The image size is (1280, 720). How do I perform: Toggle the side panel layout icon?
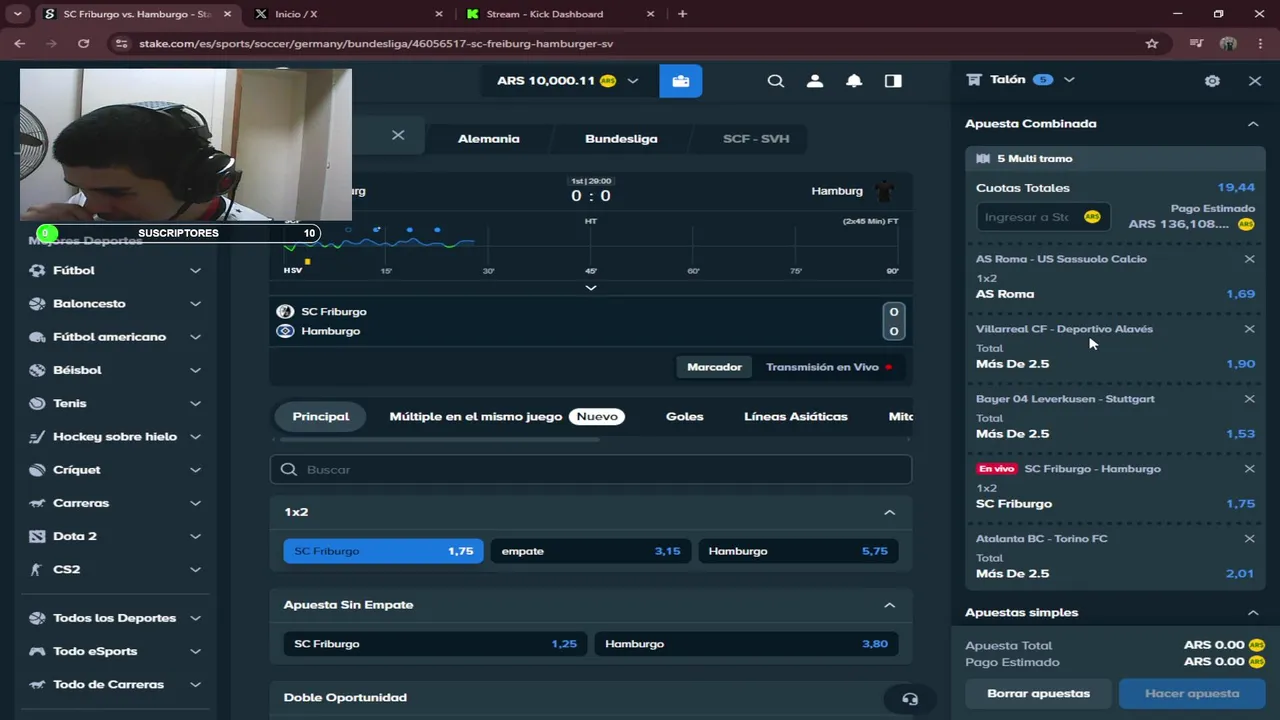coord(893,81)
